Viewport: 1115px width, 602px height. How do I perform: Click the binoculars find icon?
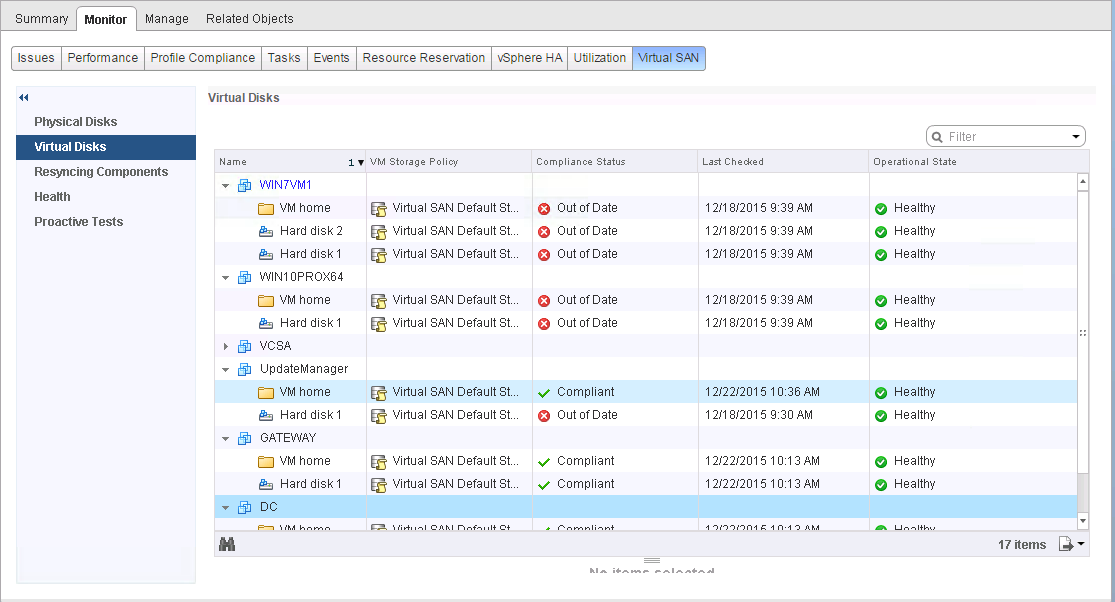(x=227, y=544)
